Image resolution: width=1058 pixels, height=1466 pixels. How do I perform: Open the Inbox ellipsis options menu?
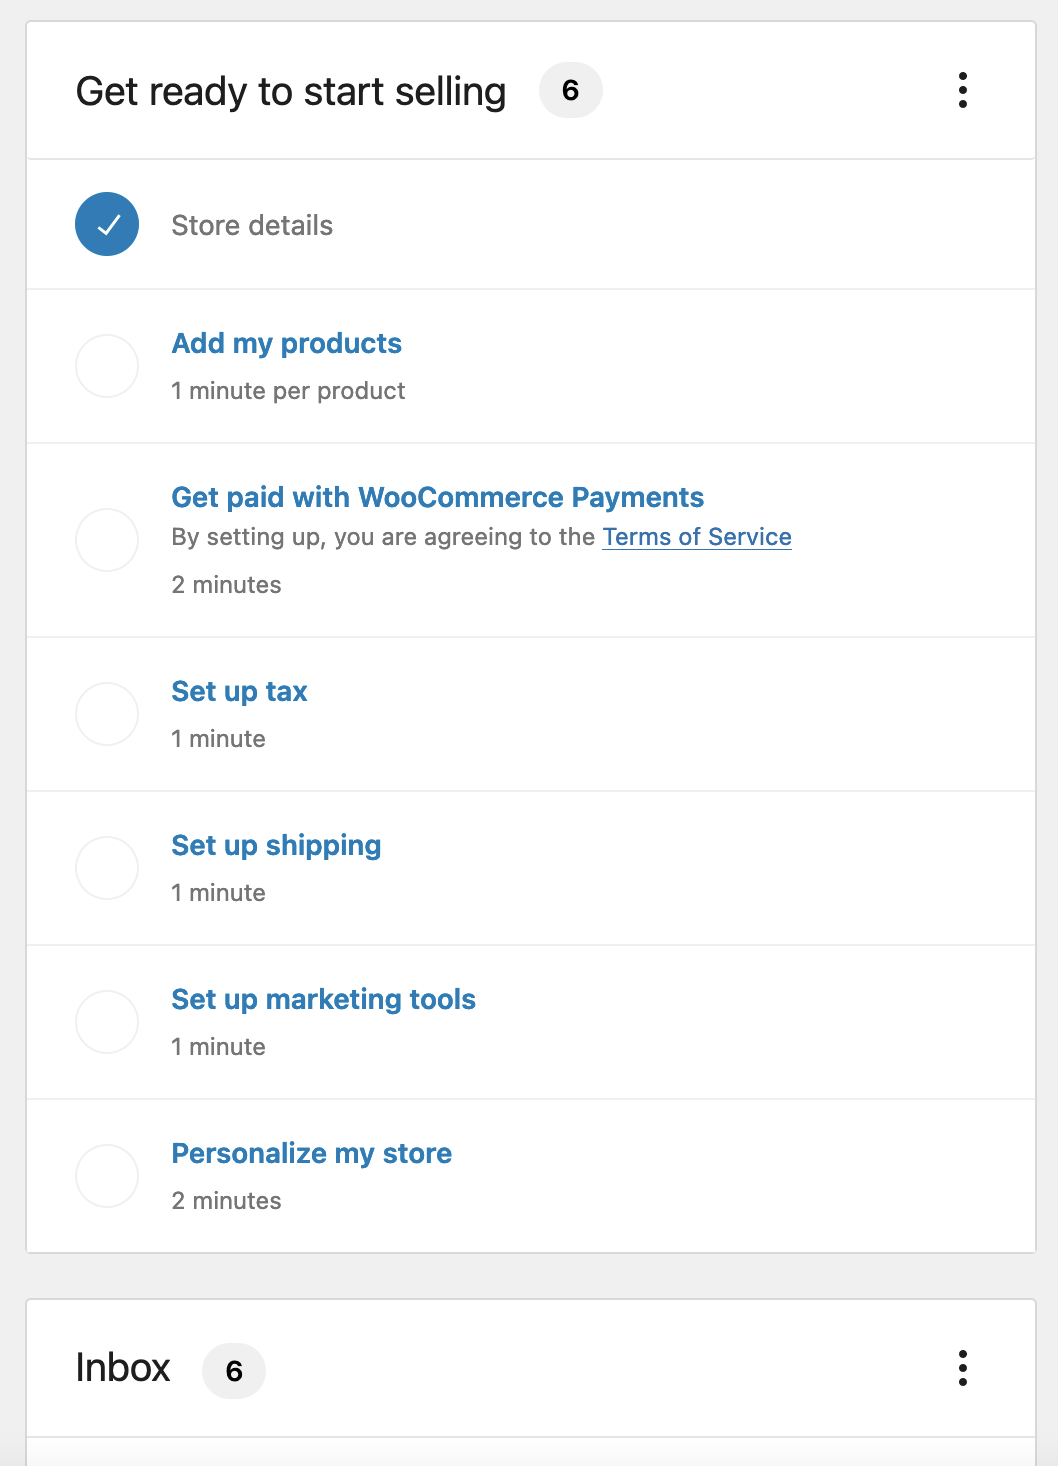(962, 1368)
